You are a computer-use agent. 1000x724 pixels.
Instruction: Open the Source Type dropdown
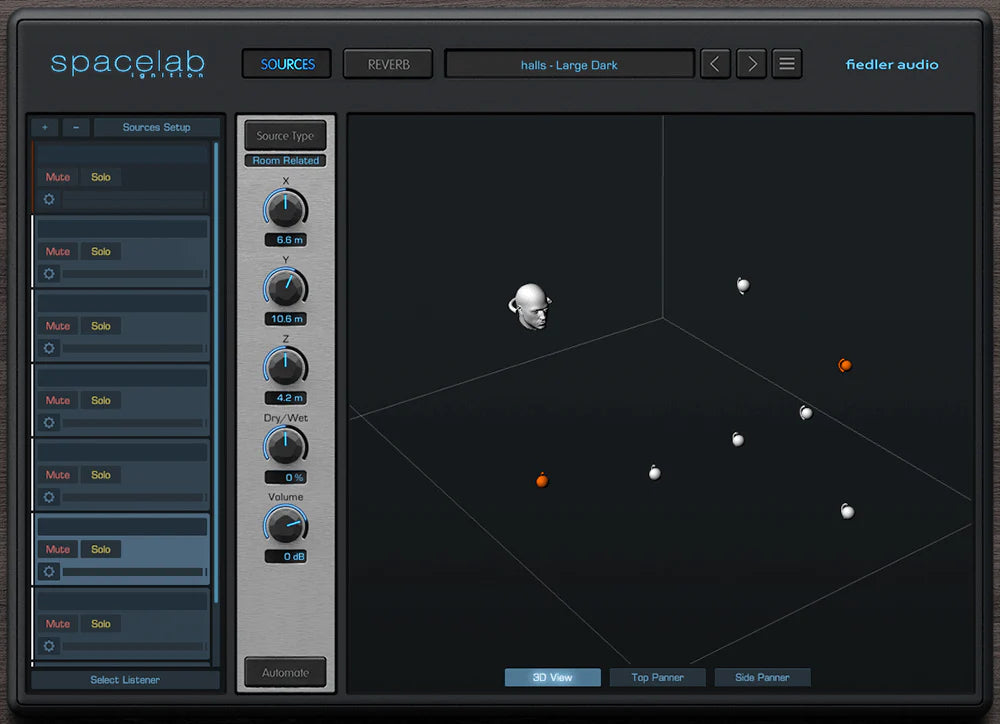(x=285, y=136)
